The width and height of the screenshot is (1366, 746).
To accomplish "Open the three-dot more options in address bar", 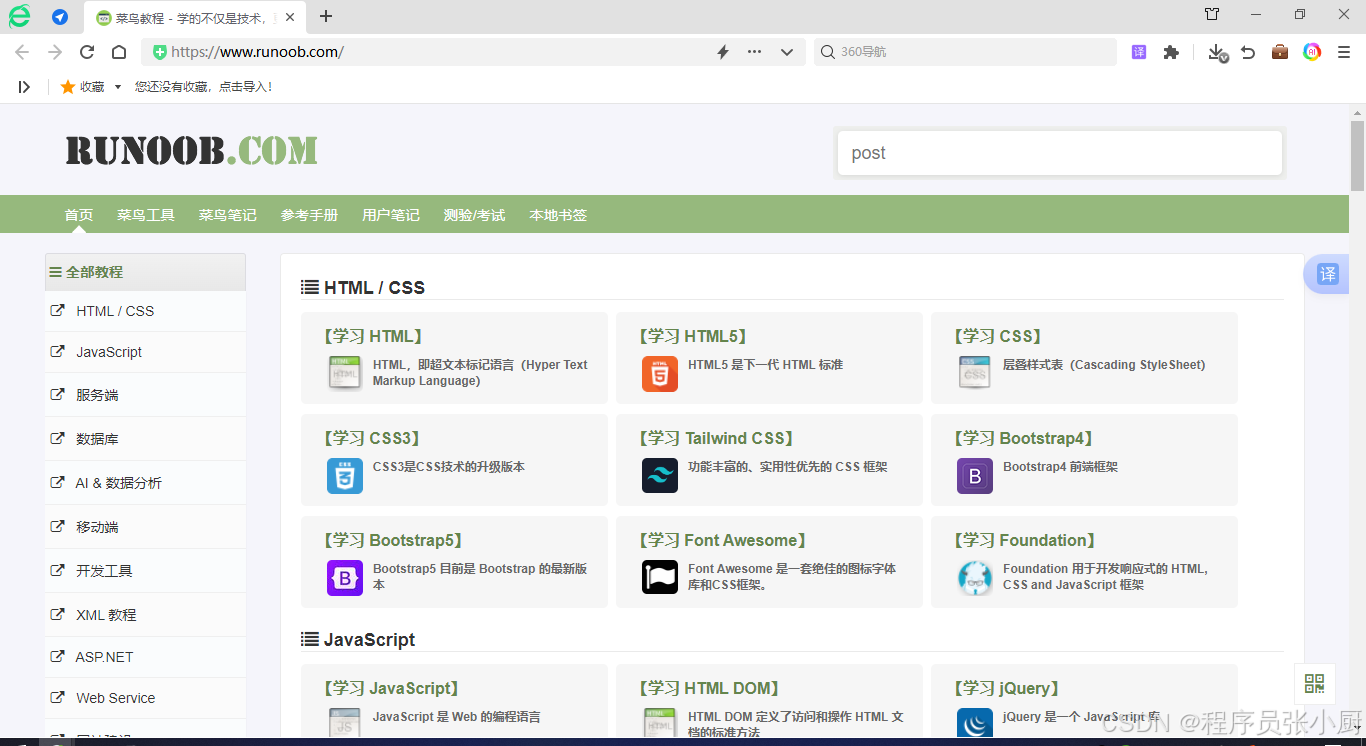I will [755, 52].
